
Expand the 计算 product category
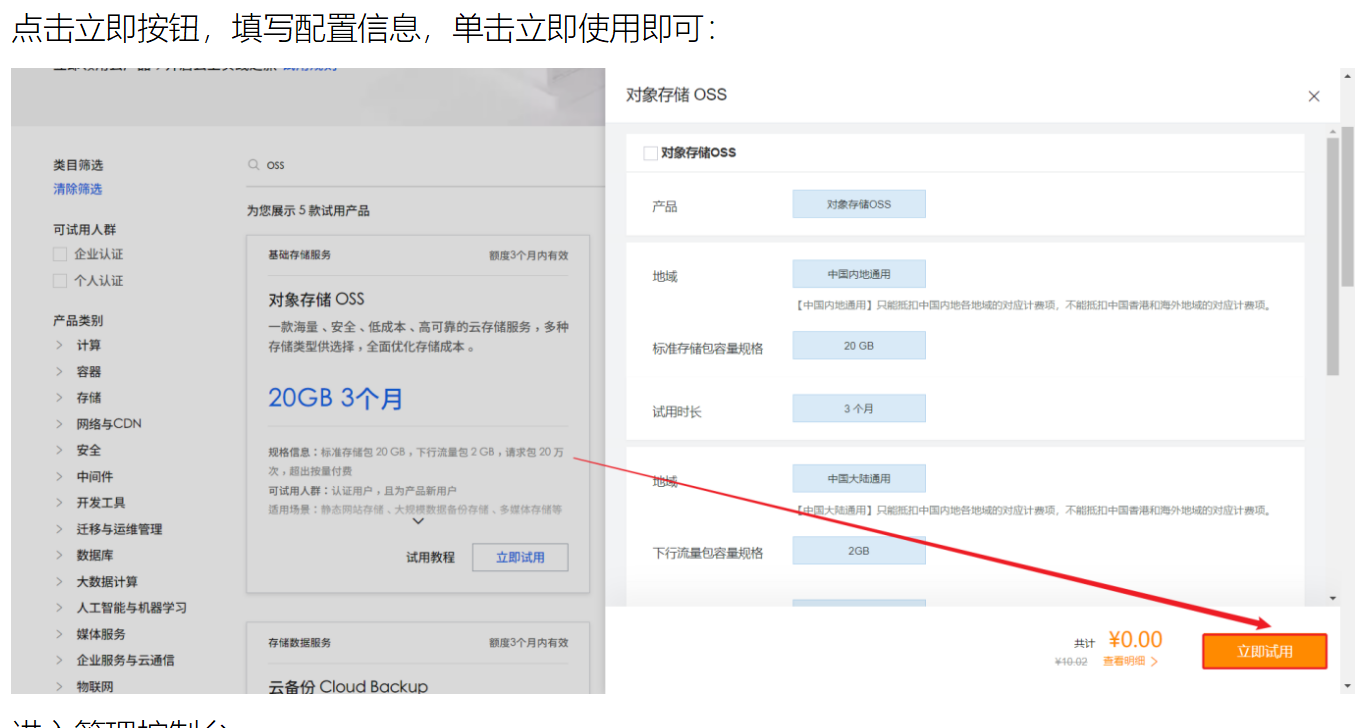[x=59, y=345]
